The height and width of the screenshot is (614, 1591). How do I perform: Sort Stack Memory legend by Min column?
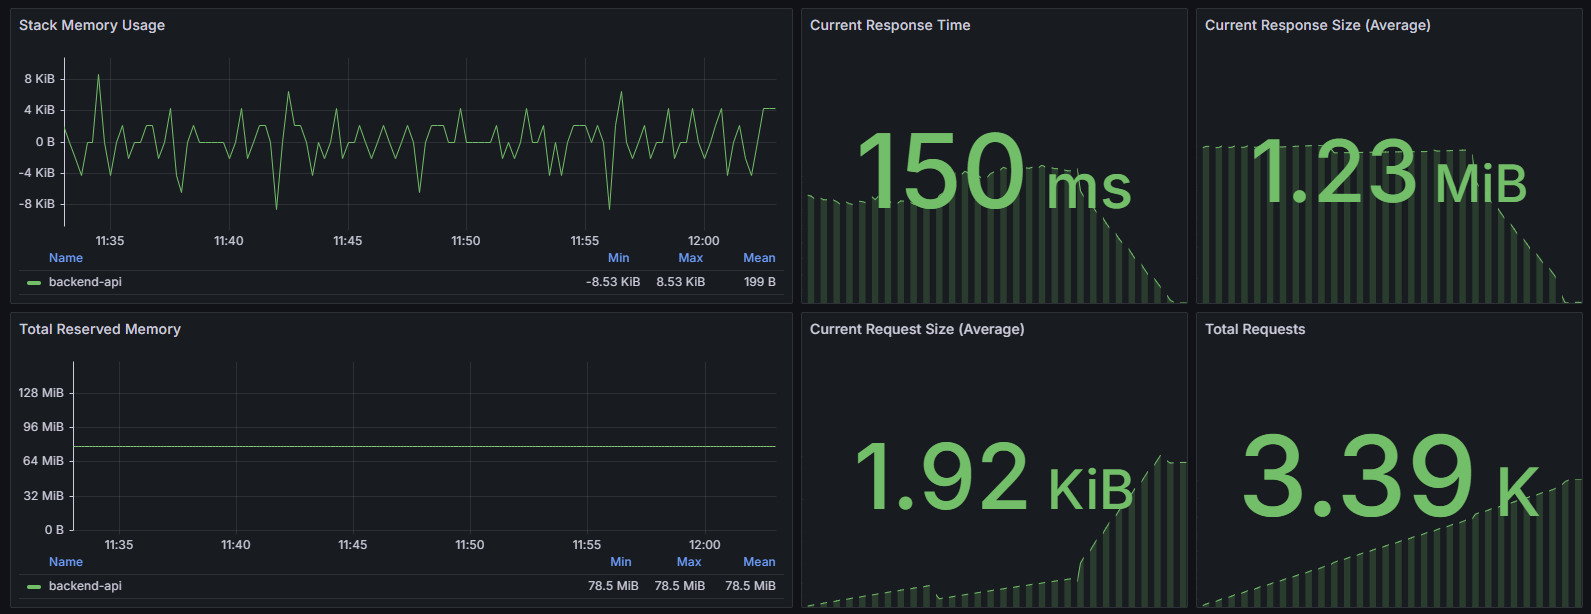pos(618,258)
